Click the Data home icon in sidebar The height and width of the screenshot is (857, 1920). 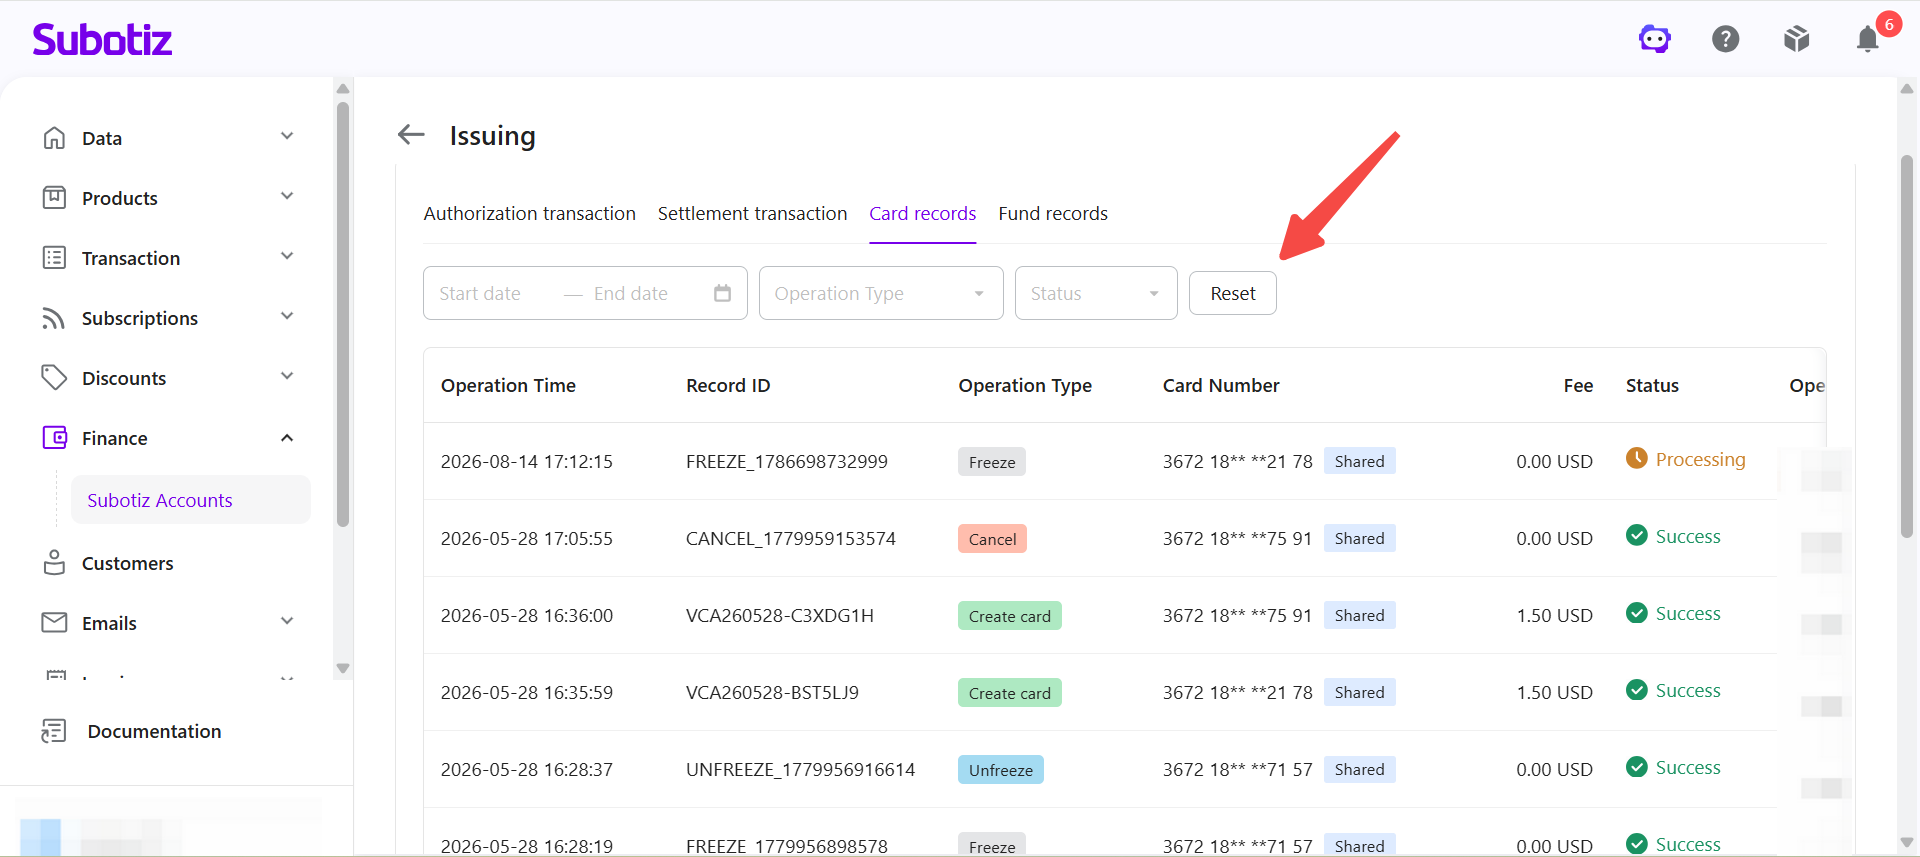click(x=54, y=138)
